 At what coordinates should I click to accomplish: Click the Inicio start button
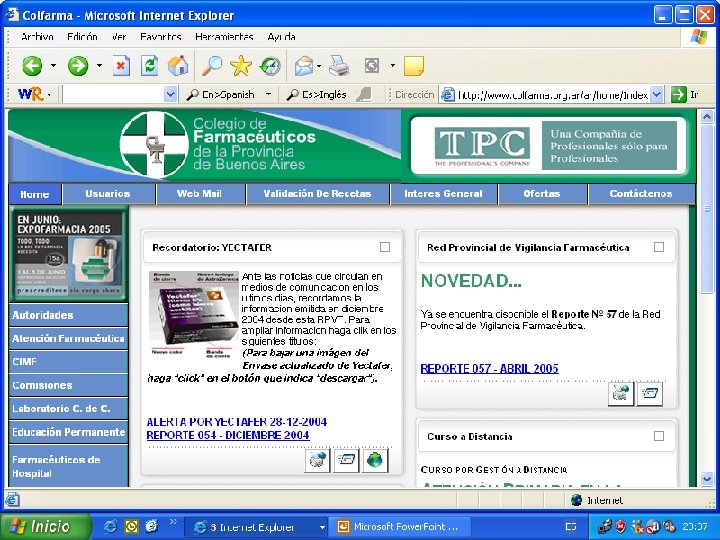coord(45,526)
